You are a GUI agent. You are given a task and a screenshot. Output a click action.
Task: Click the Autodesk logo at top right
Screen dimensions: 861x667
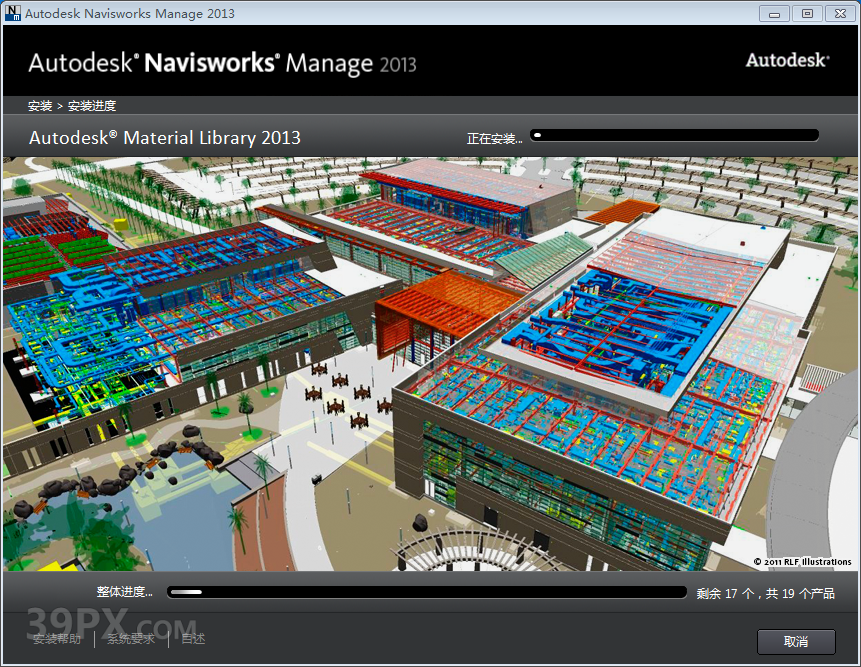(787, 60)
